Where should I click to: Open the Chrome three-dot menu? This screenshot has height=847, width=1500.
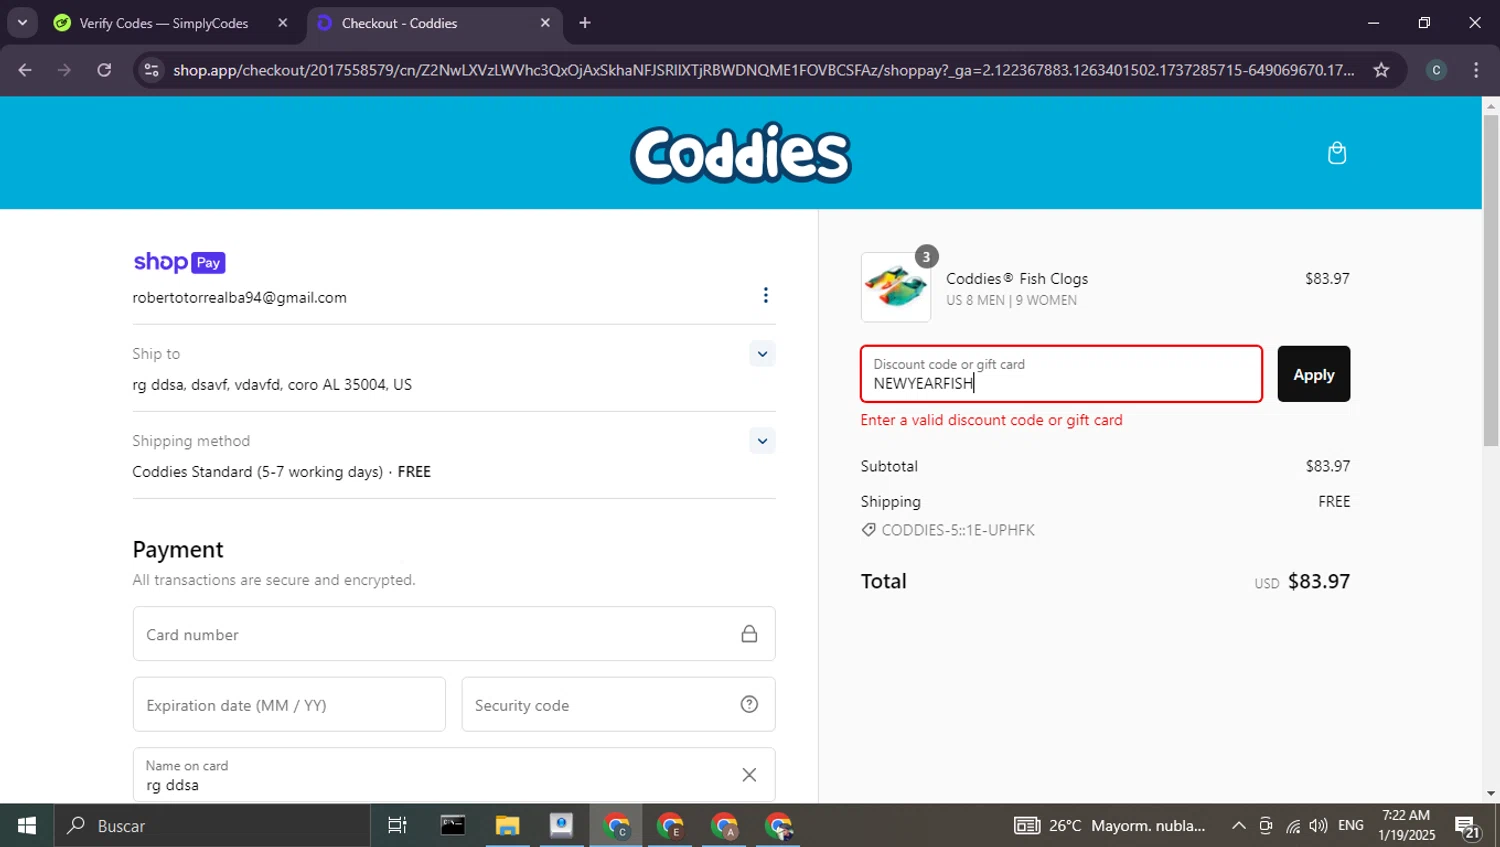click(x=1476, y=70)
